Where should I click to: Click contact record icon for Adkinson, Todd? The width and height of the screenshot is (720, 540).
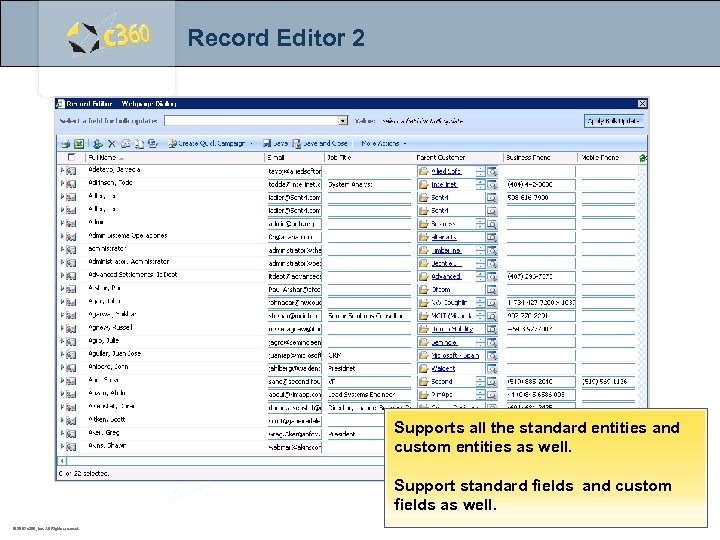71,184
